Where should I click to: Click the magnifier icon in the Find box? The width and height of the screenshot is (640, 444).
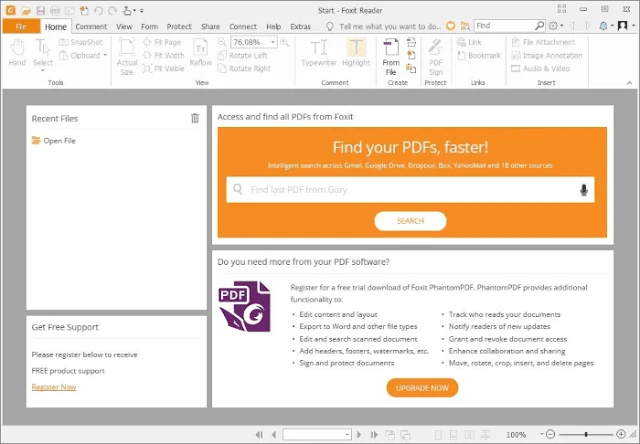pos(539,25)
